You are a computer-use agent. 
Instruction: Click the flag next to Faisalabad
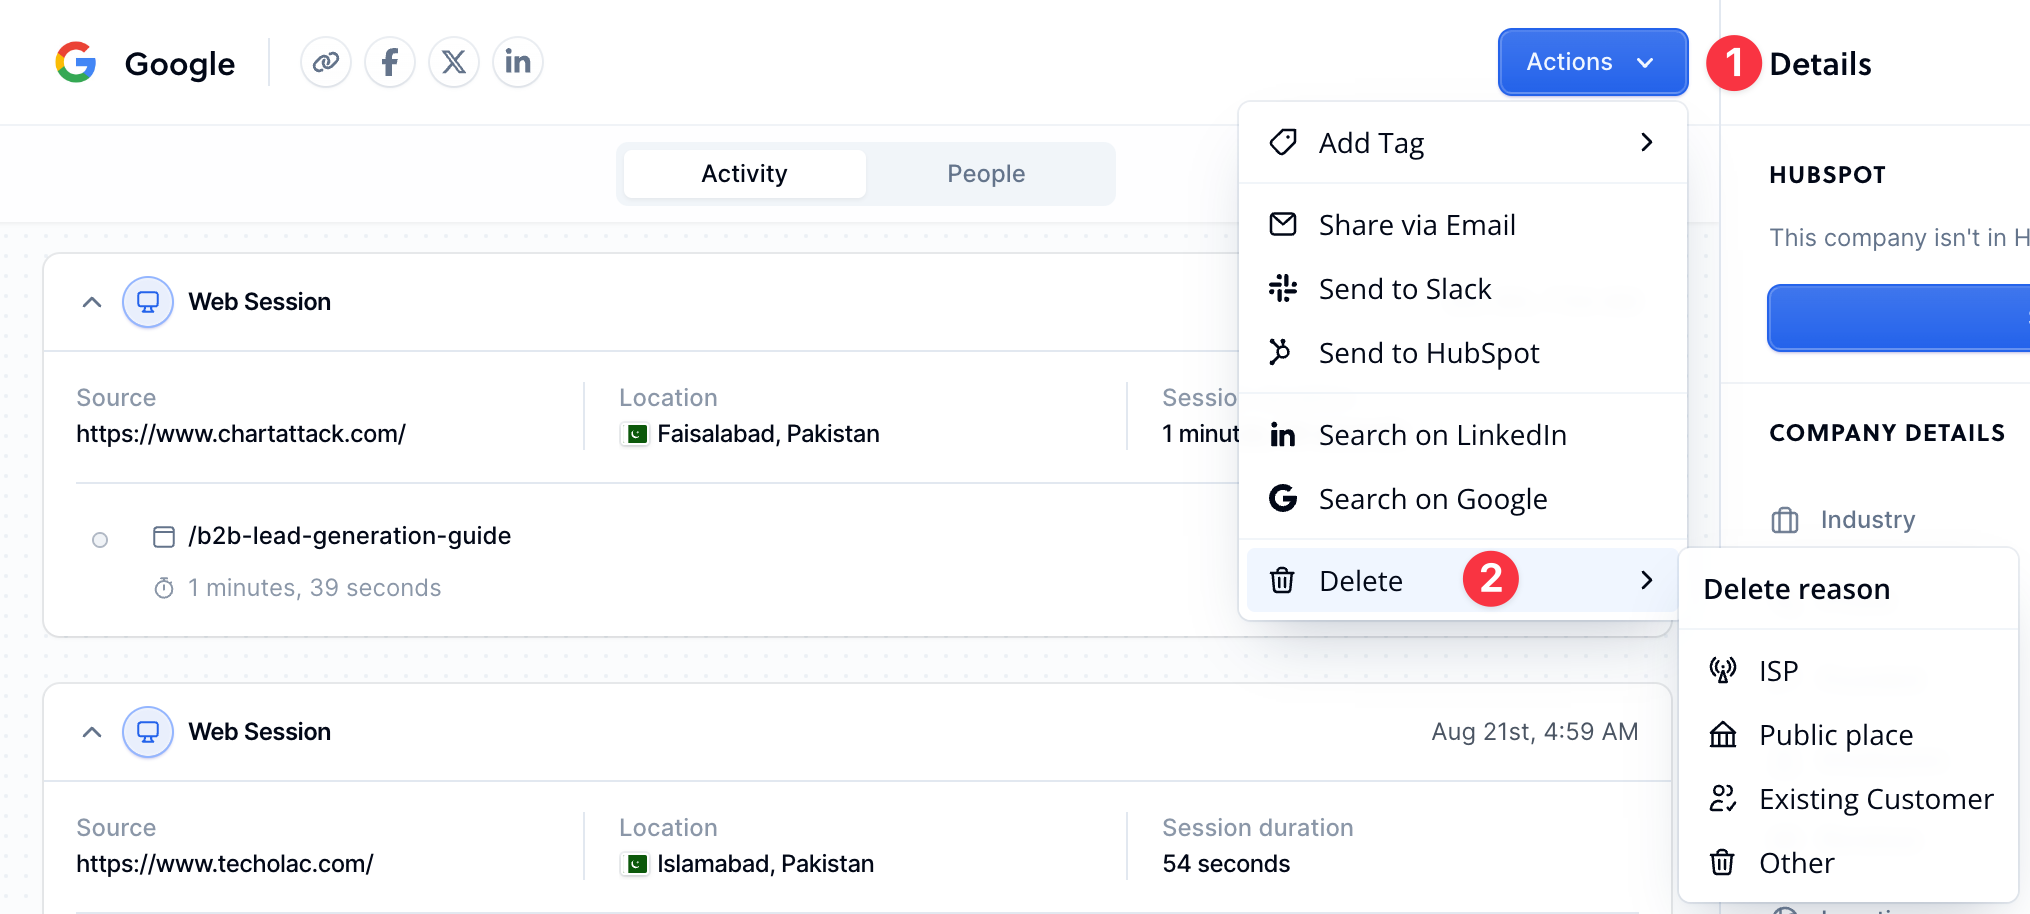636,434
